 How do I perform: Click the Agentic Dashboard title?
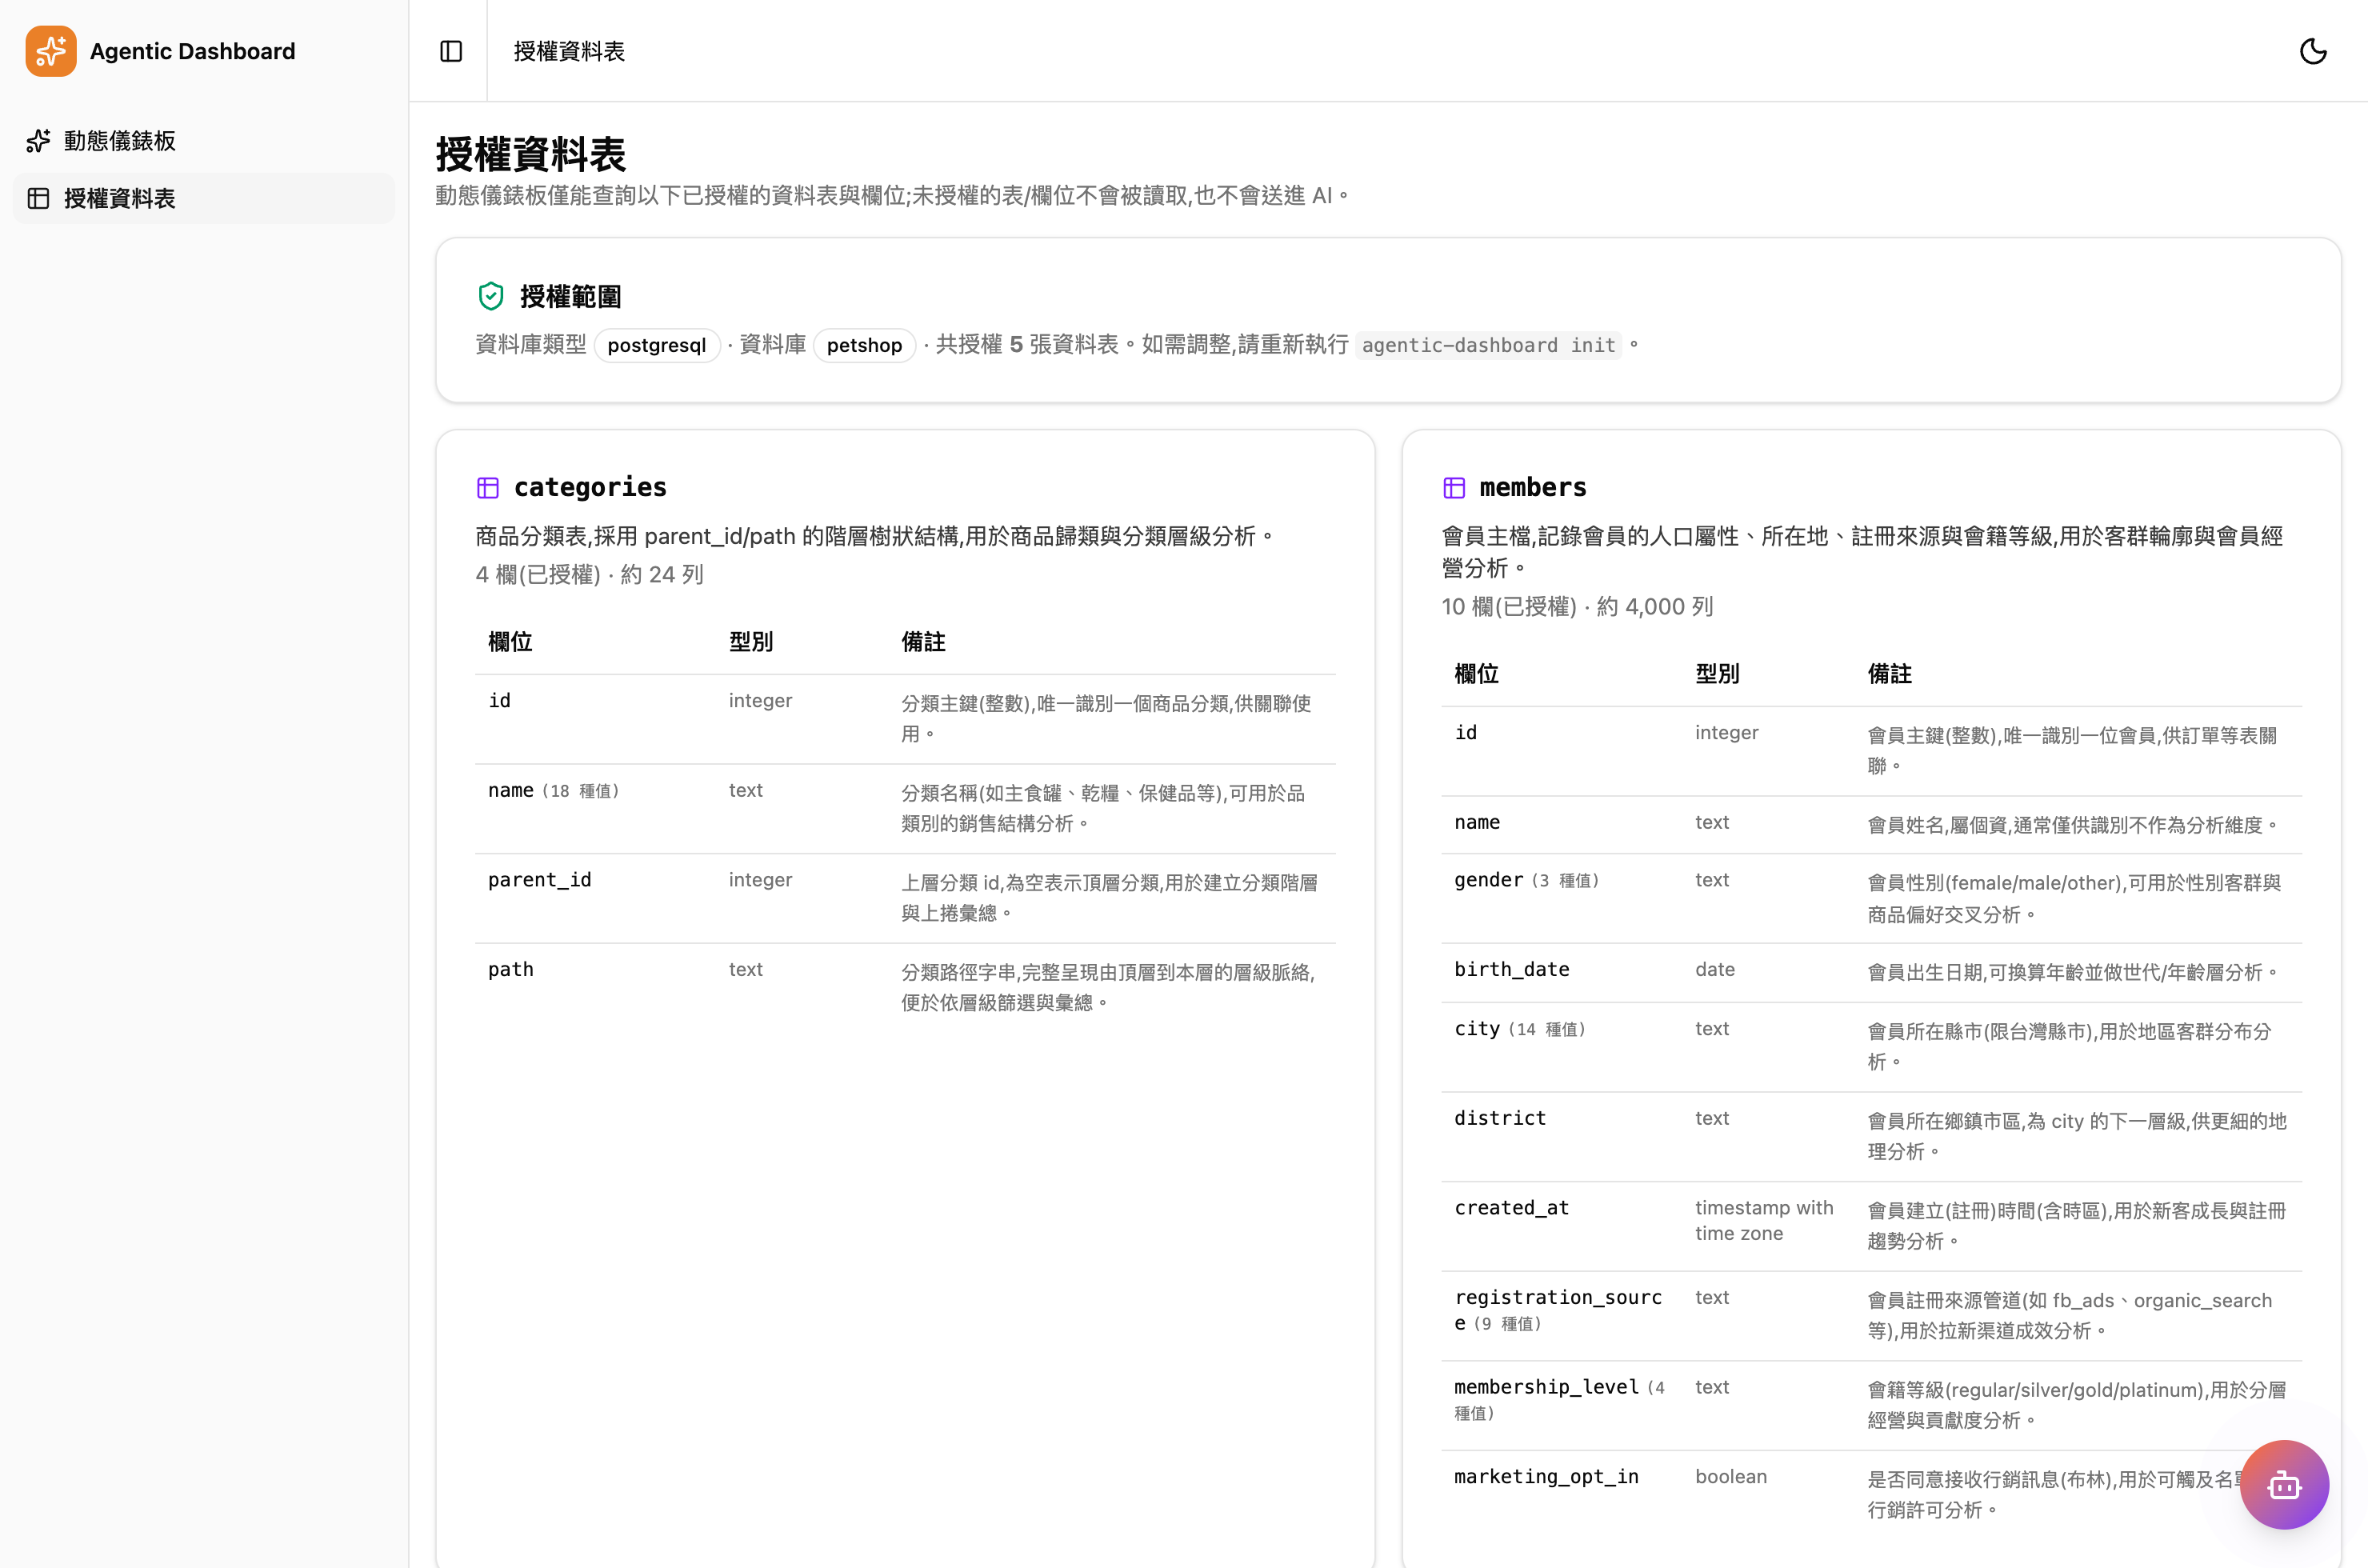[x=193, y=51]
